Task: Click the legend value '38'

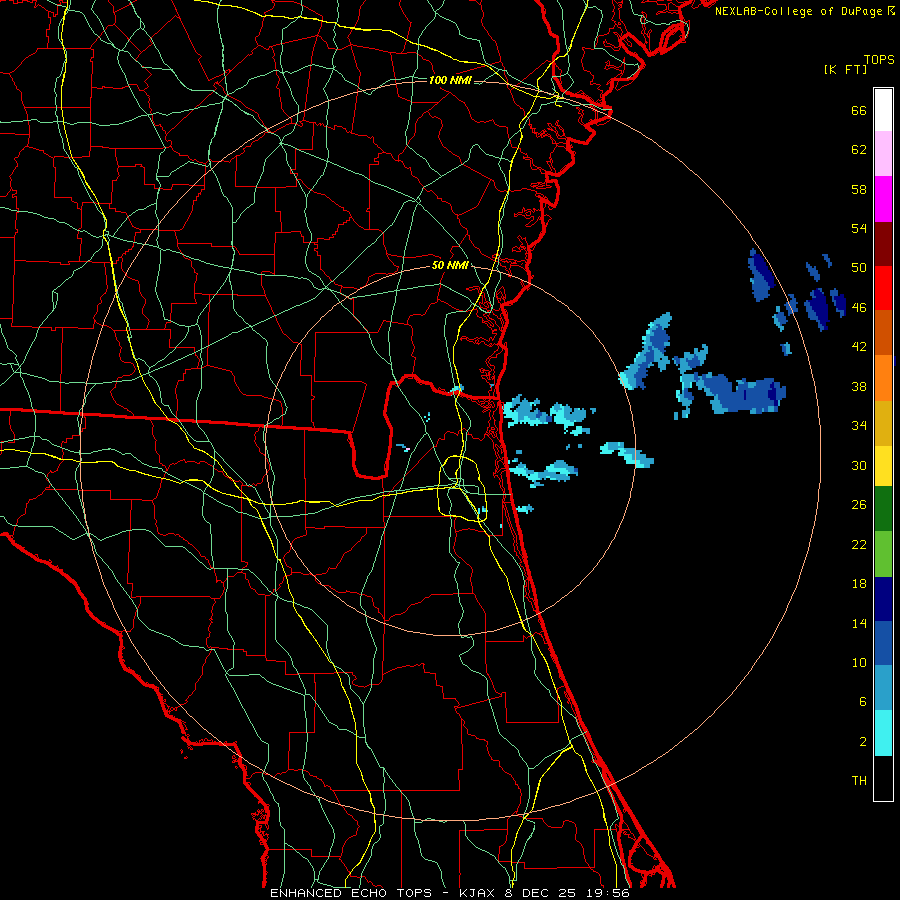Action: [859, 386]
